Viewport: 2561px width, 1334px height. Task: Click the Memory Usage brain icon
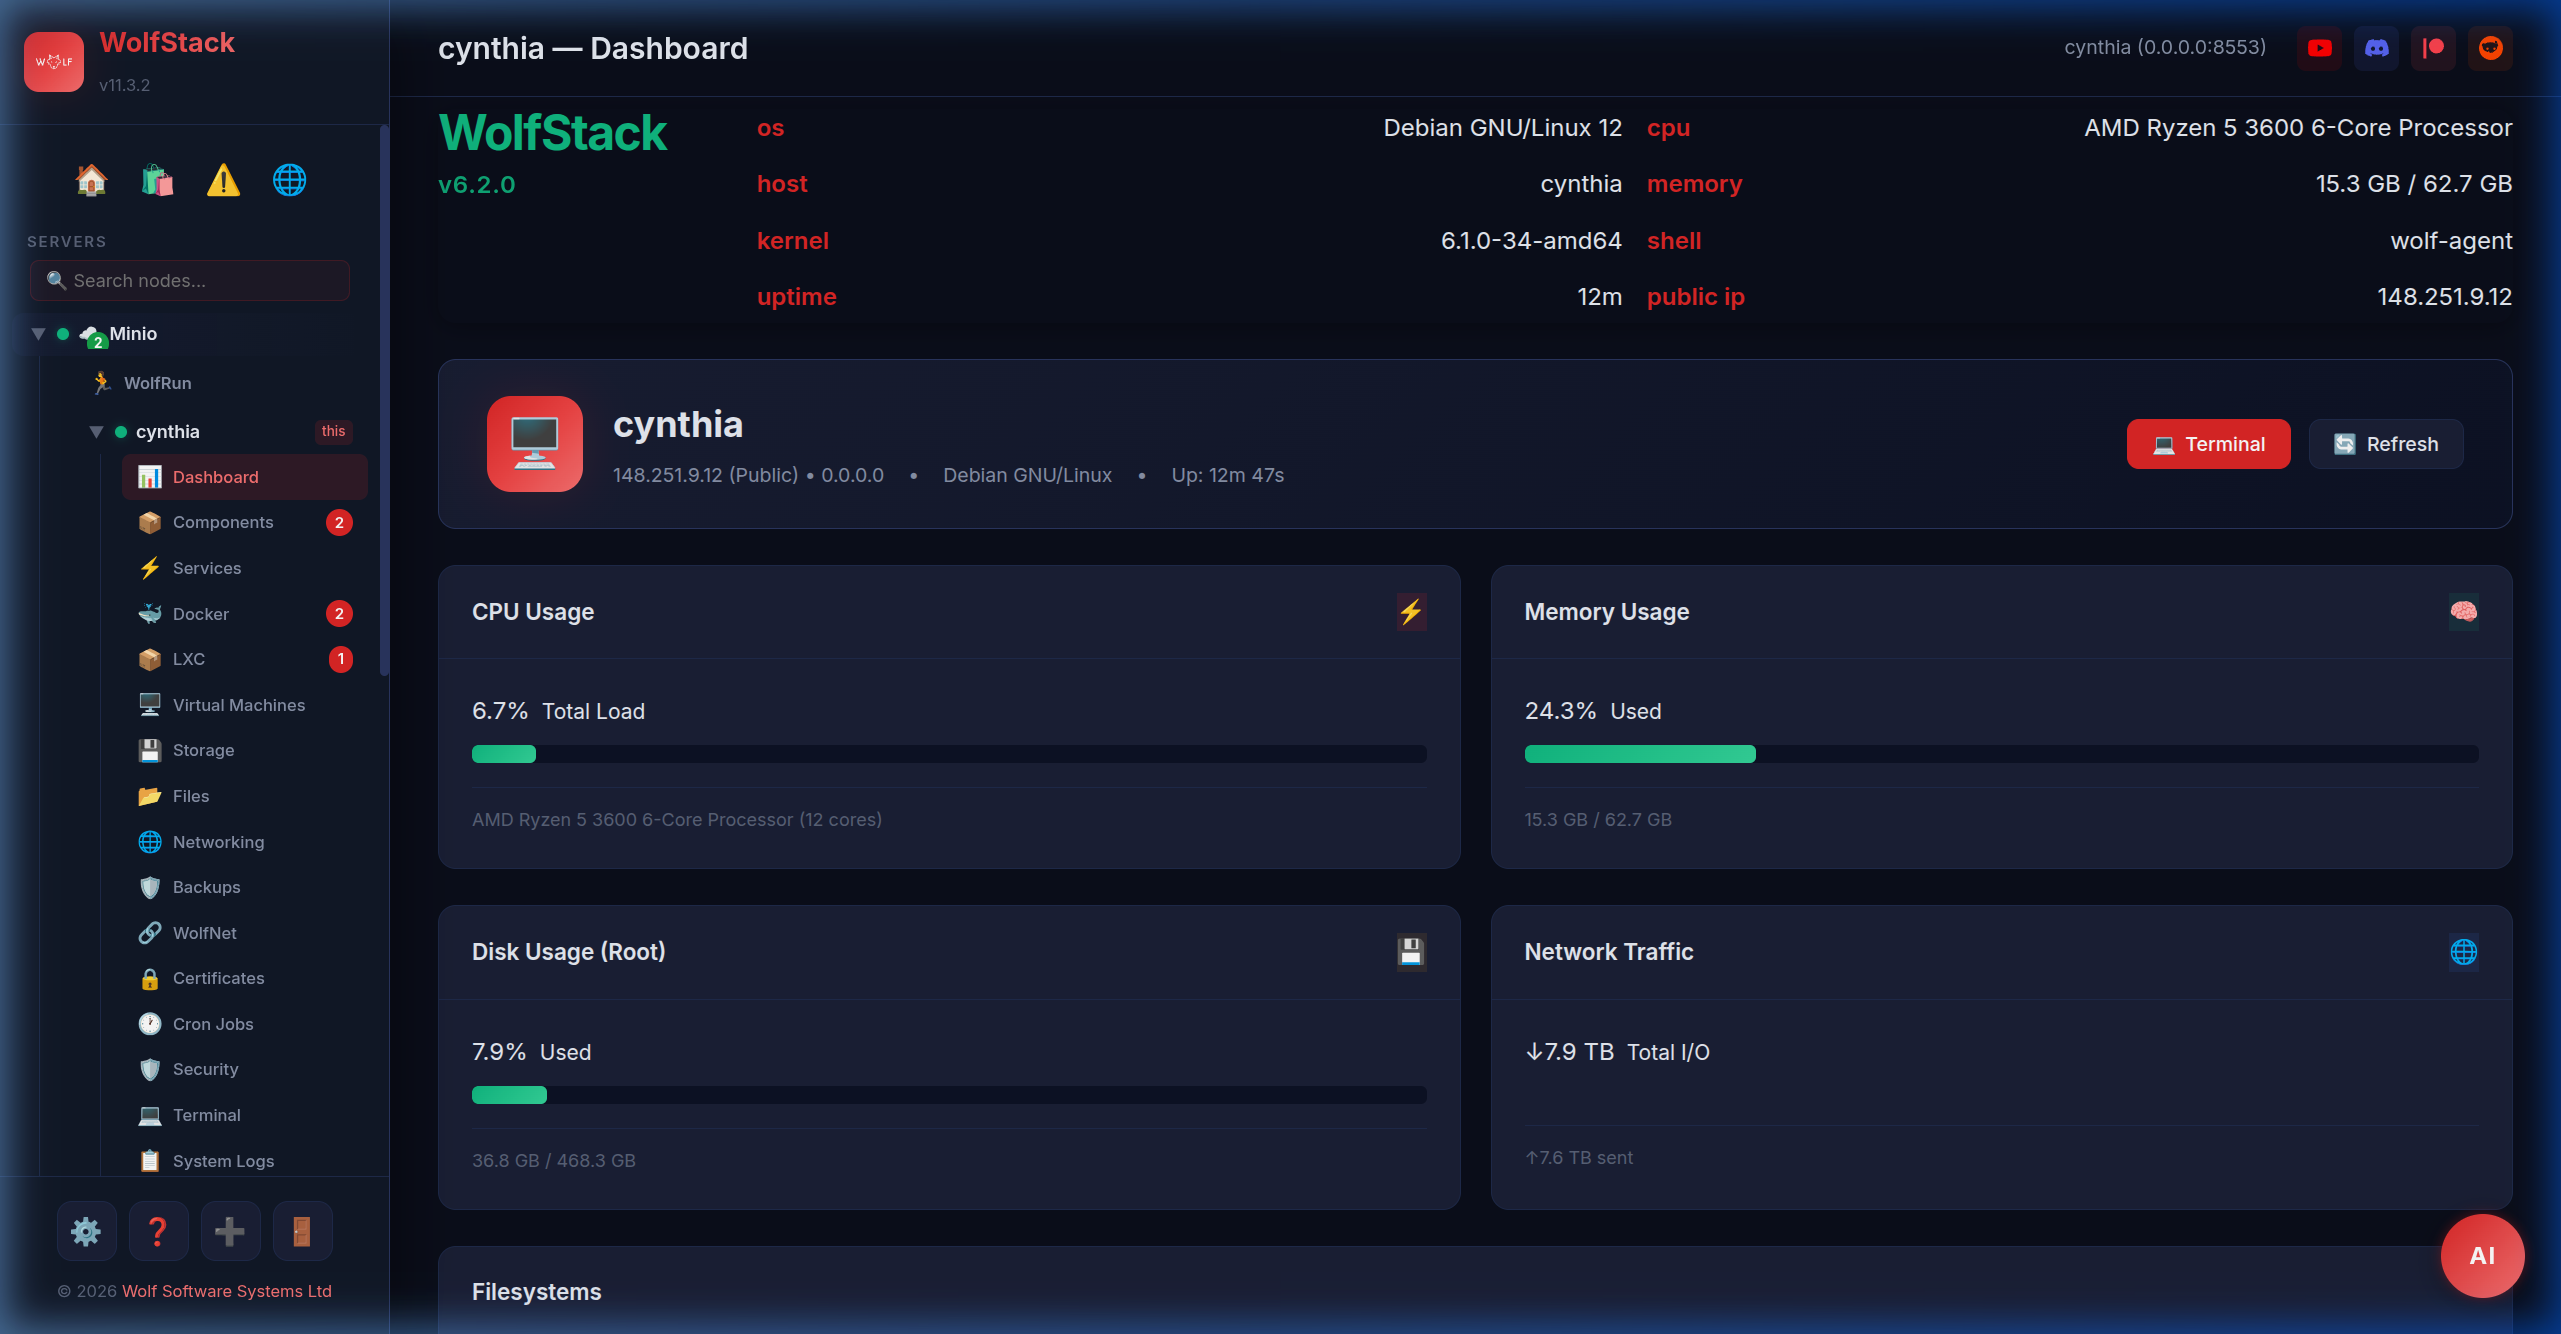[2463, 612]
